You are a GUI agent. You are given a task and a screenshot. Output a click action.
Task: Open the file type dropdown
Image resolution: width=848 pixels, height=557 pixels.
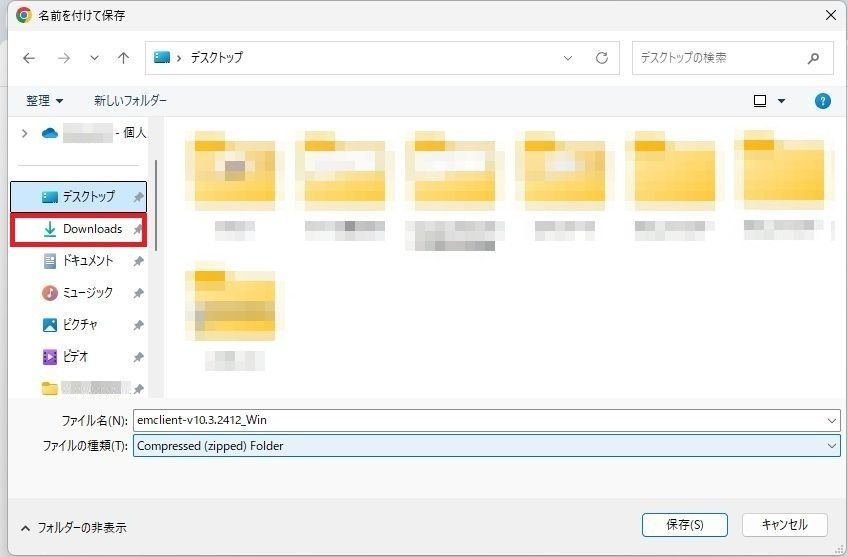point(831,446)
